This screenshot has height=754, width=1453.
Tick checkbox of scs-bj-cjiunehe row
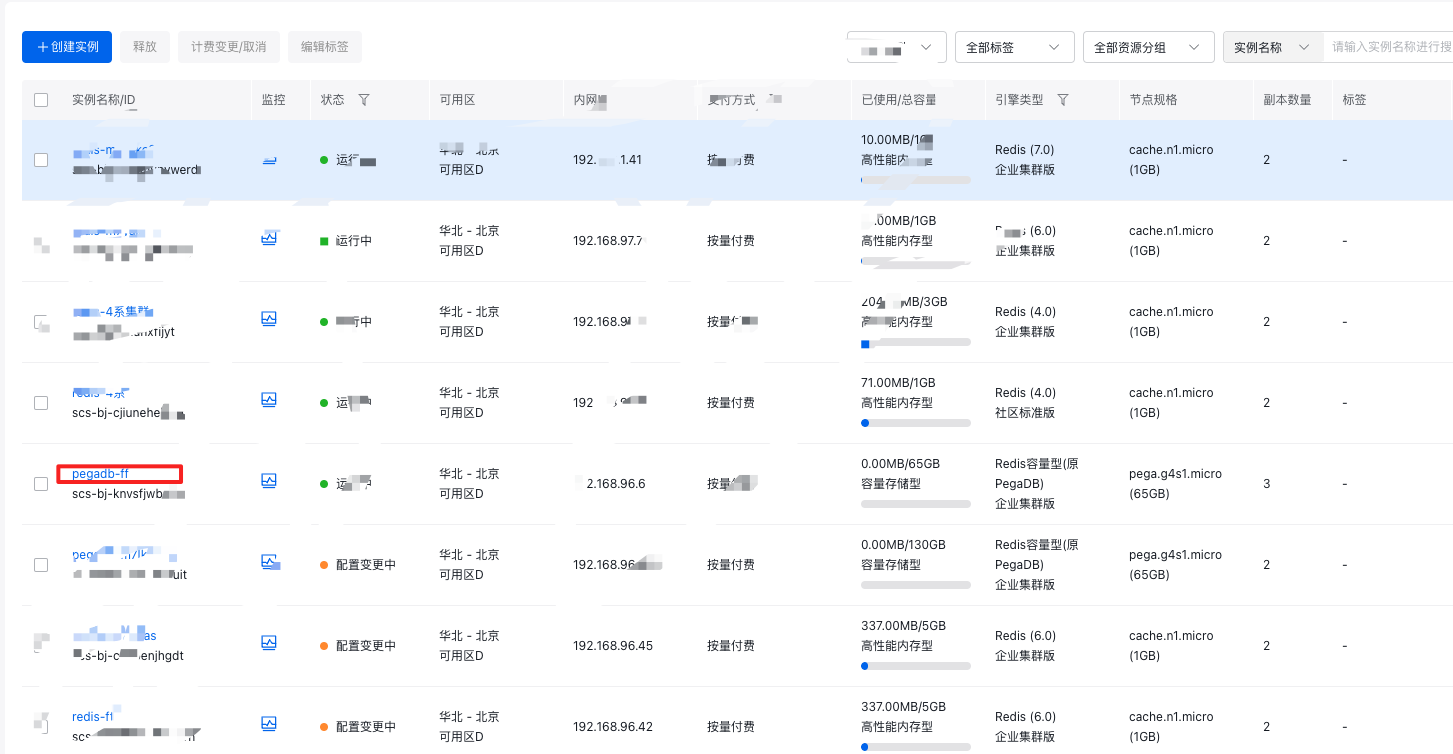tap(41, 403)
